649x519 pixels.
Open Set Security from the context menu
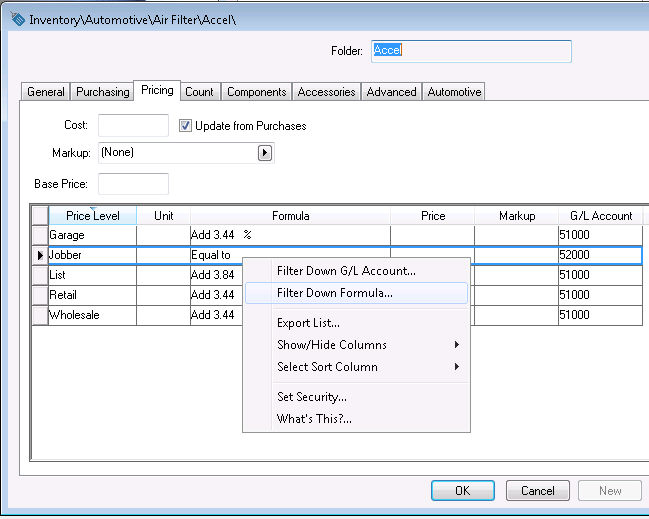311,397
